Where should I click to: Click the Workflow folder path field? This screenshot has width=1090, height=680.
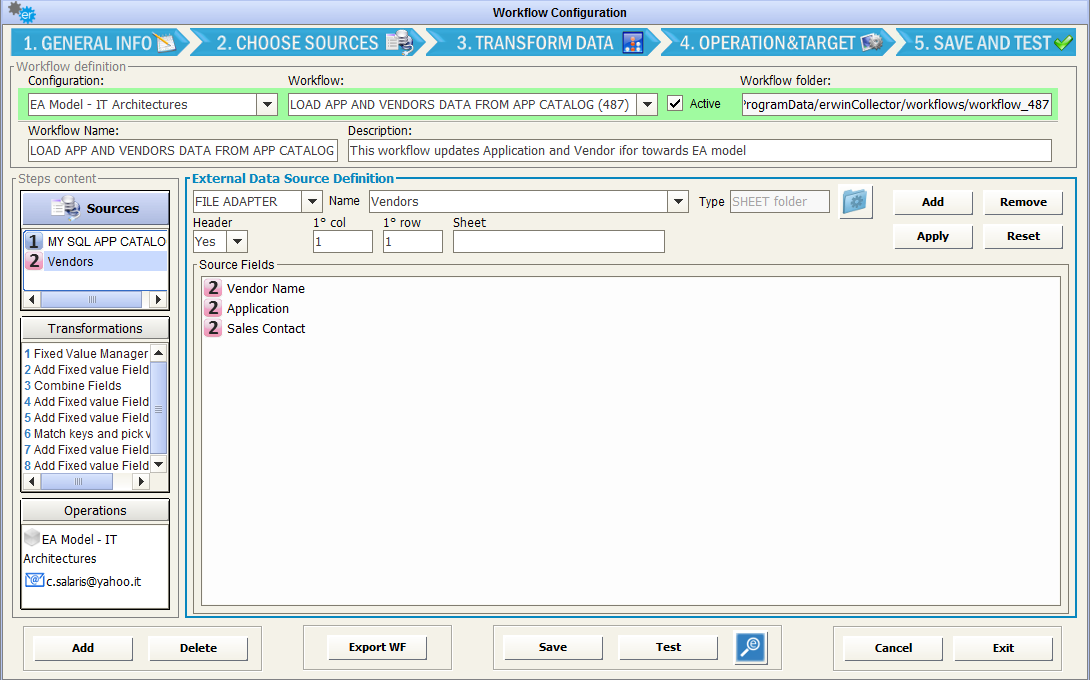pos(897,104)
